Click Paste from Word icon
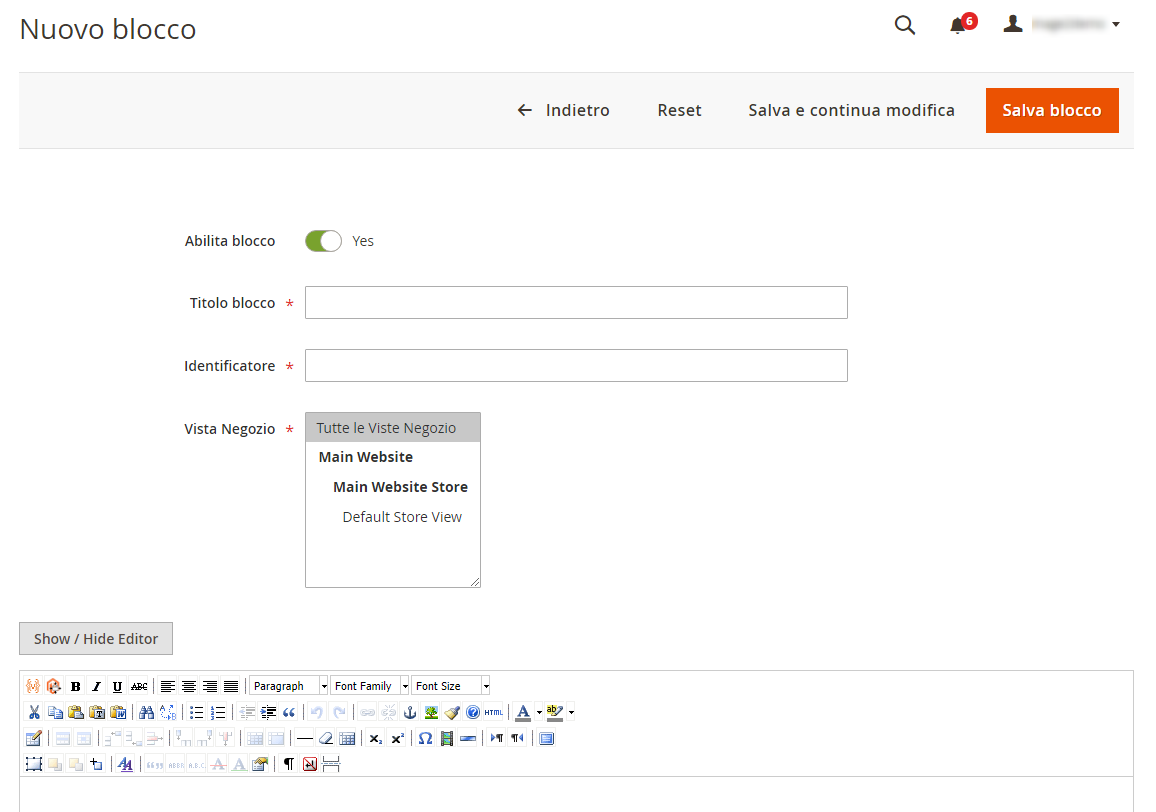Viewport: 1156px width, 812px height. click(118, 712)
